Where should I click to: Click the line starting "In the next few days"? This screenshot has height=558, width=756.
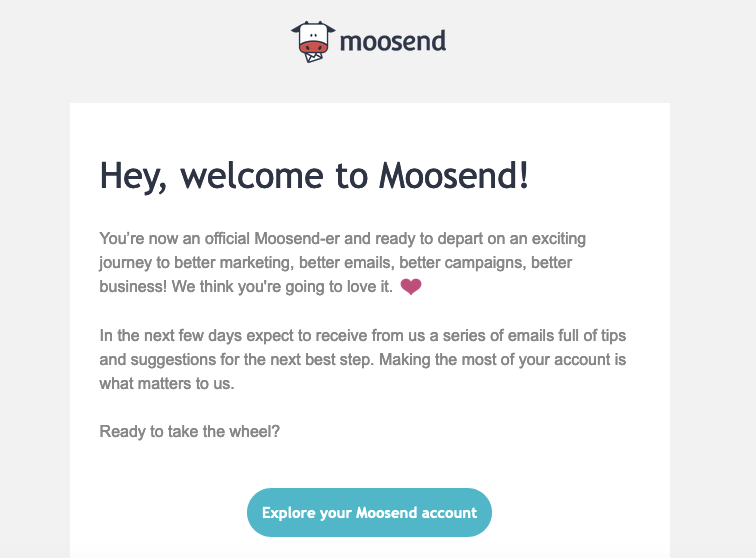click(x=362, y=335)
